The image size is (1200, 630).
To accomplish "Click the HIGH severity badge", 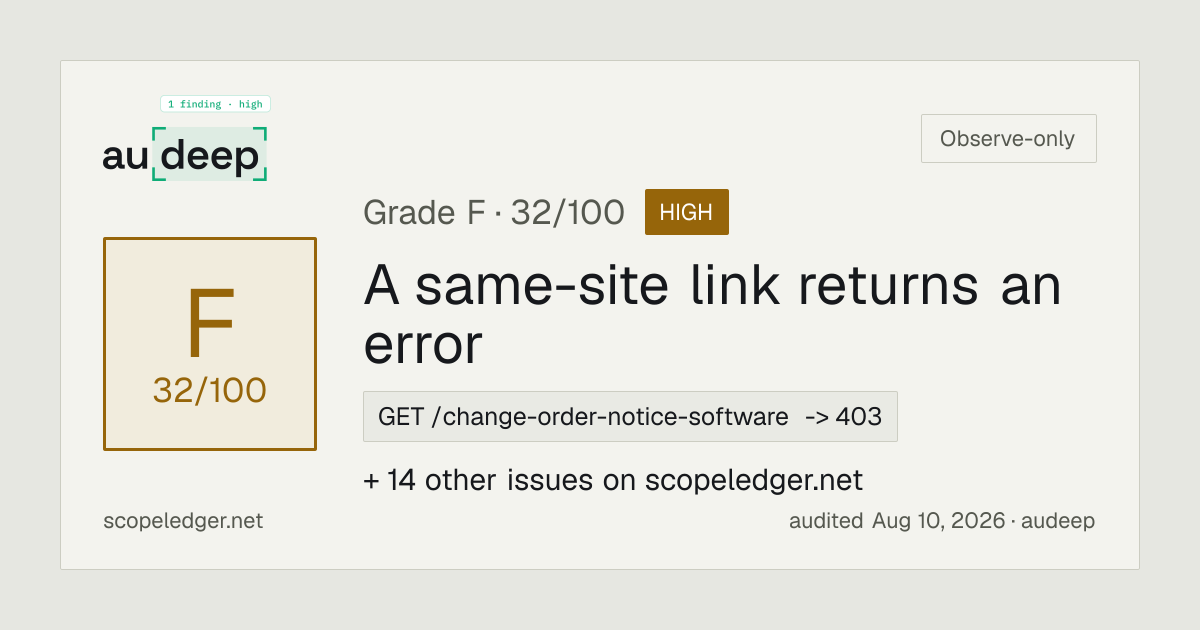I will pos(687,212).
